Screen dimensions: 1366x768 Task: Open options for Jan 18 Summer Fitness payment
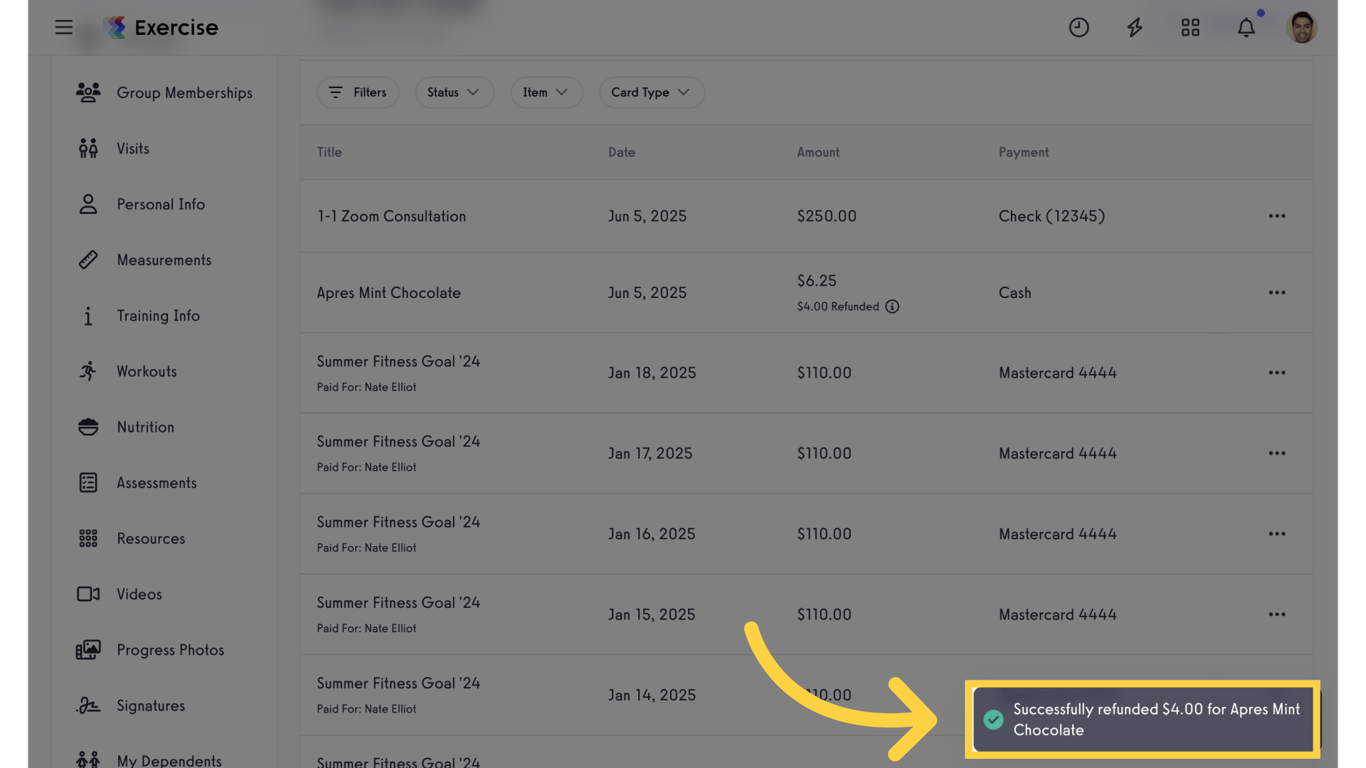(1277, 373)
